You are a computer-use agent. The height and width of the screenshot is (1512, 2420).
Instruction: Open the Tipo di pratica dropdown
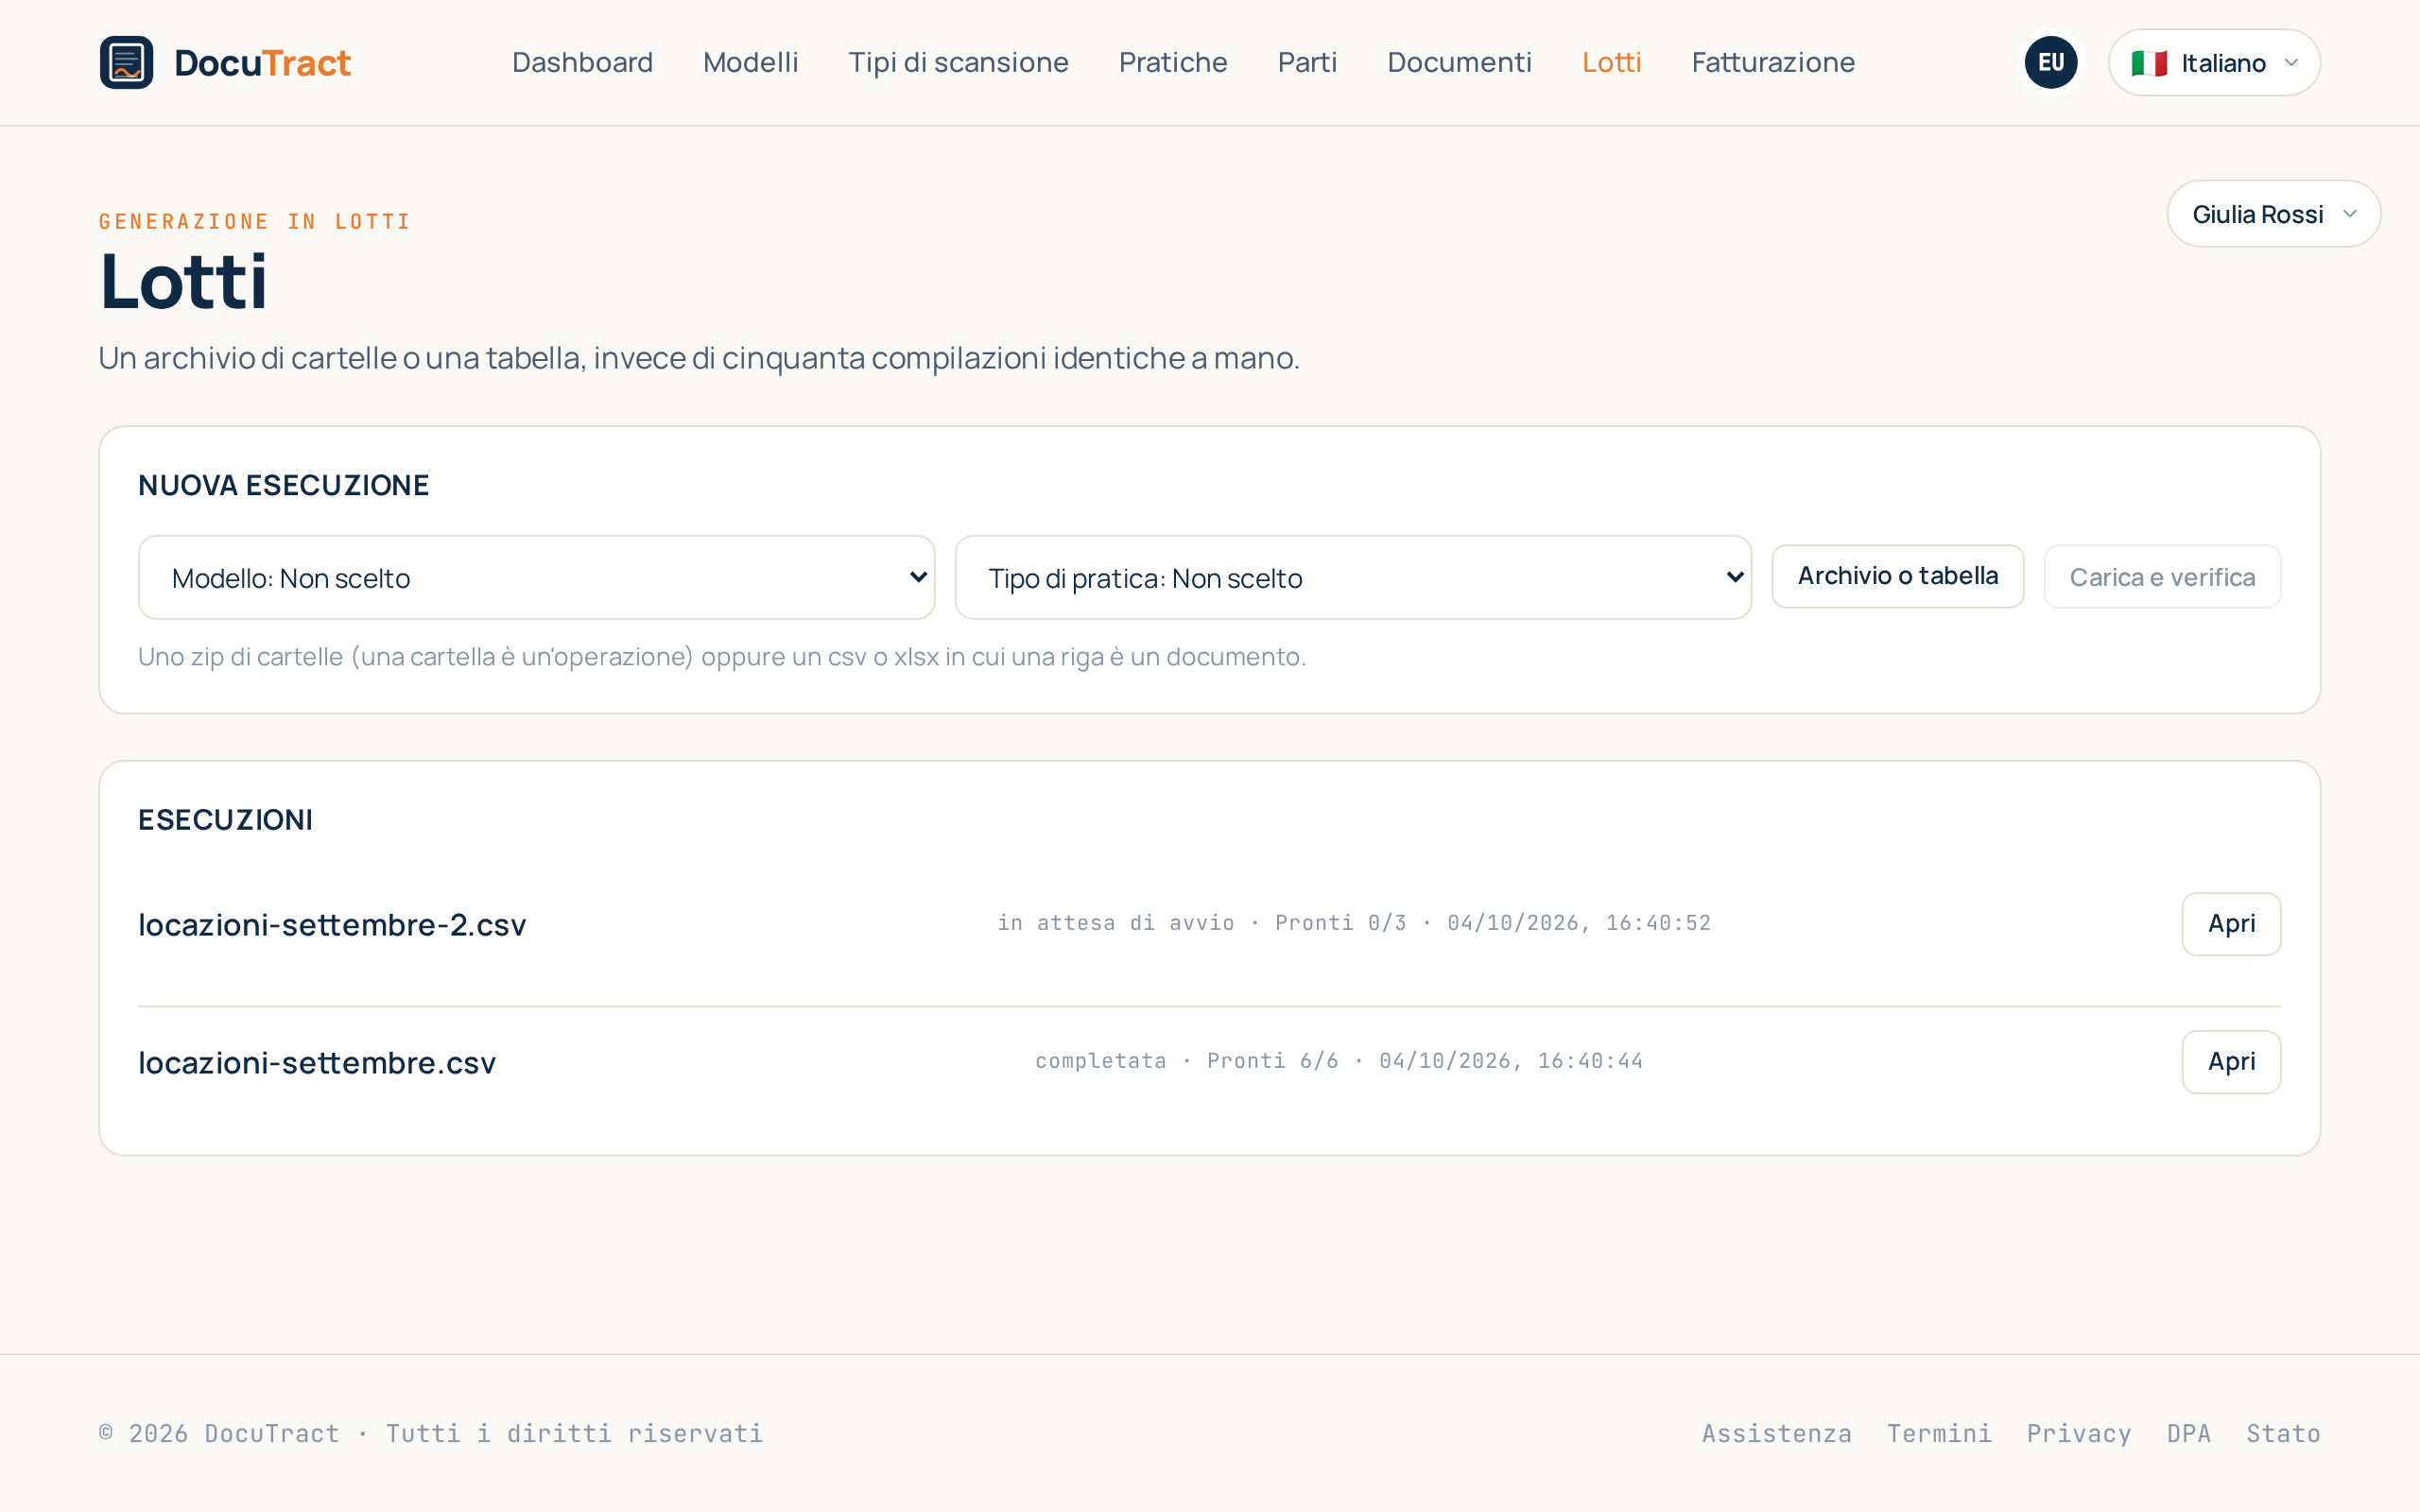point(1353,577)
